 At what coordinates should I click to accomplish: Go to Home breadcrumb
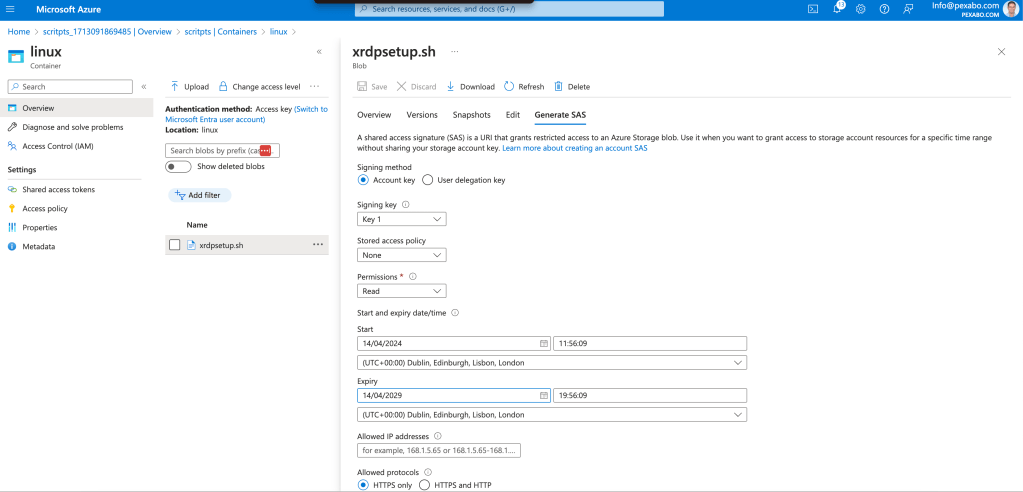pos(18,31)
